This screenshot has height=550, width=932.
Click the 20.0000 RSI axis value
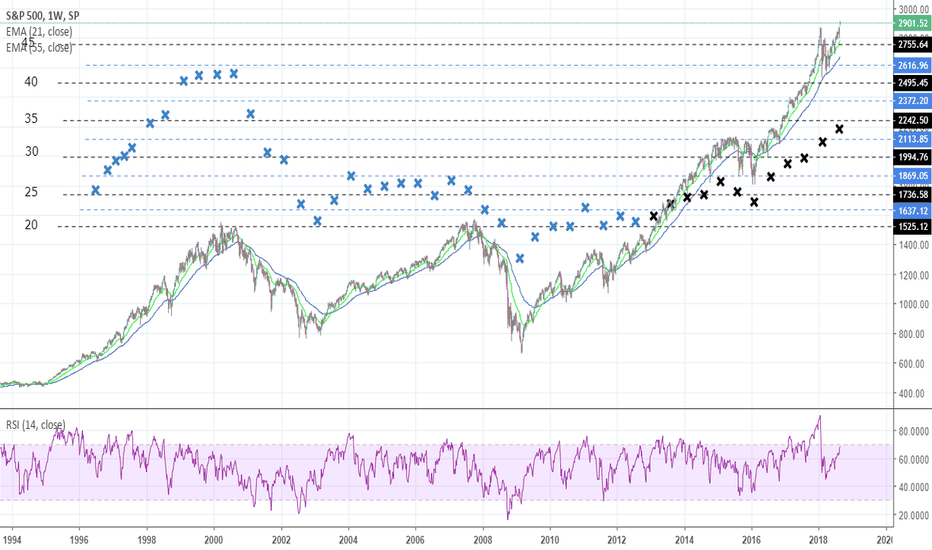pos(915,516)
